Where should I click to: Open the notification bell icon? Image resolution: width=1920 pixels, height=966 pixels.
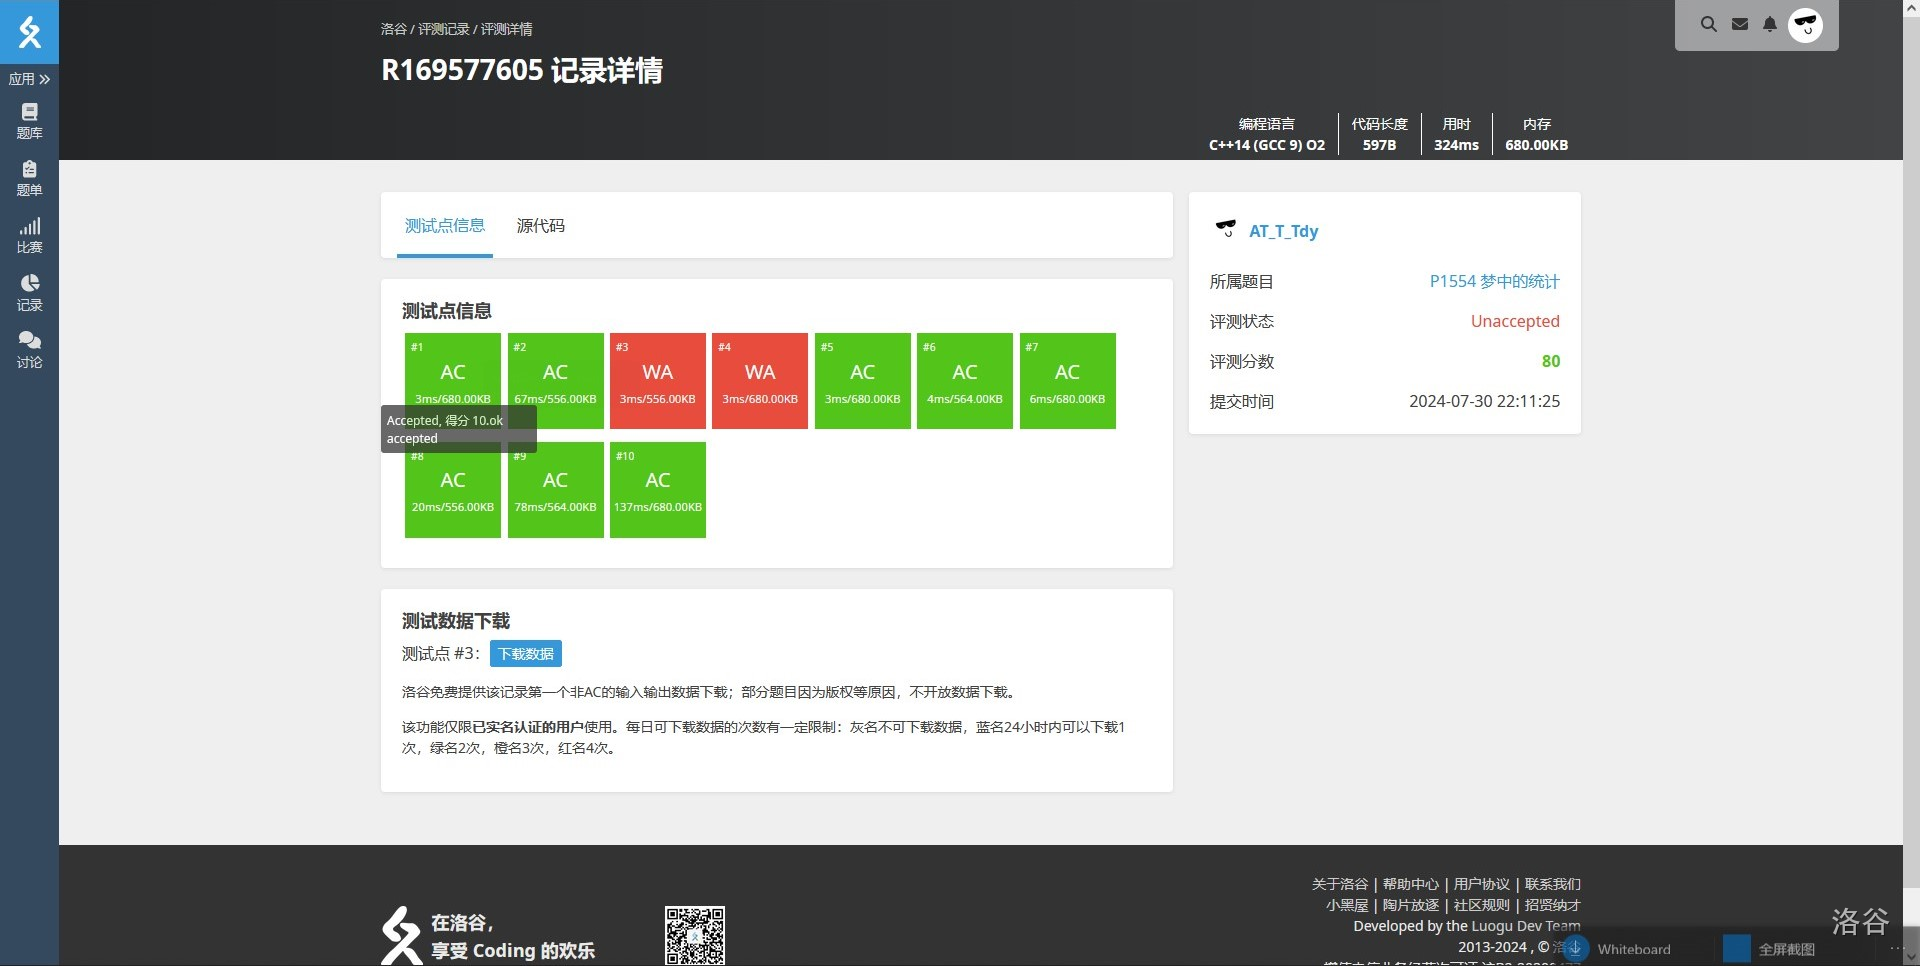(1770, 25)
